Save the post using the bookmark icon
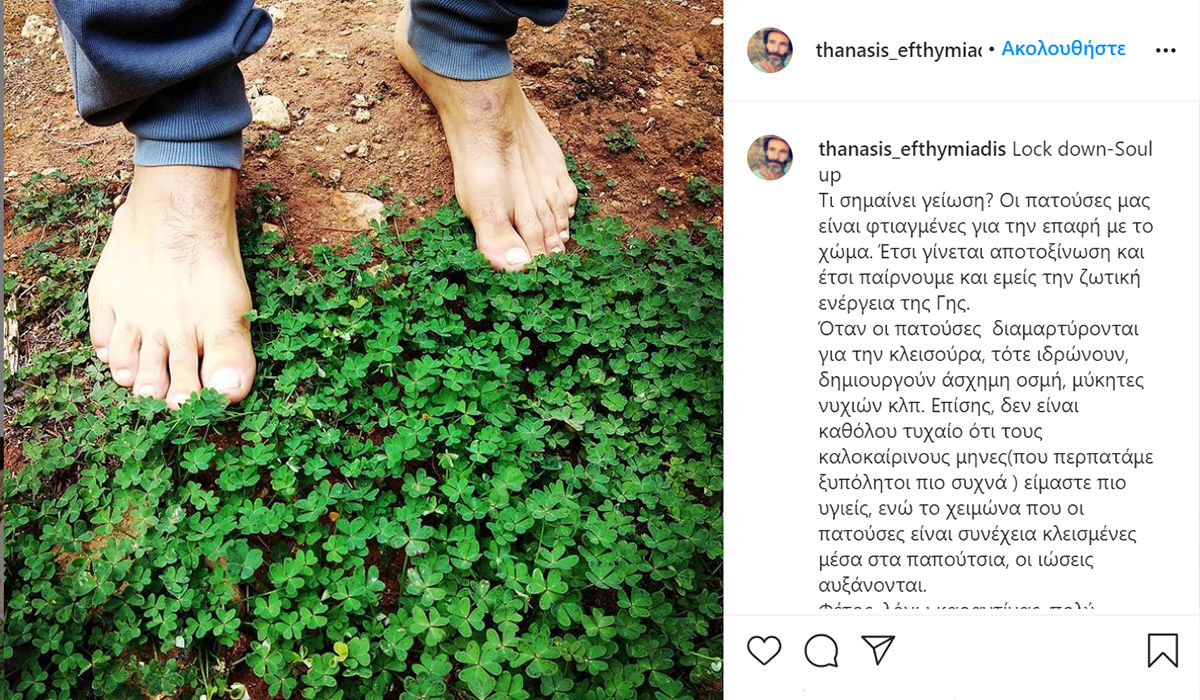Viewport: 1200px width, 700px height. pyautogui.click(x=1162, y=651)
